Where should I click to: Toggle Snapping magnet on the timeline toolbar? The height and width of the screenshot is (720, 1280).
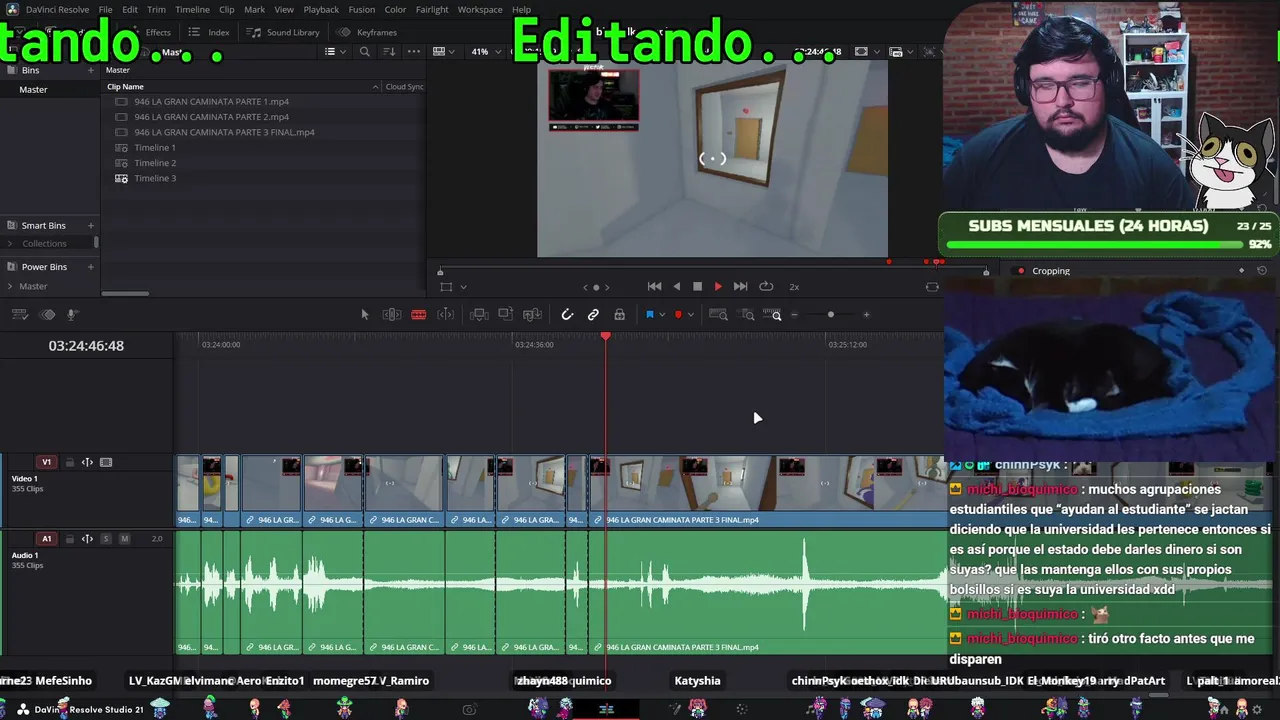(x=567, y=315)
